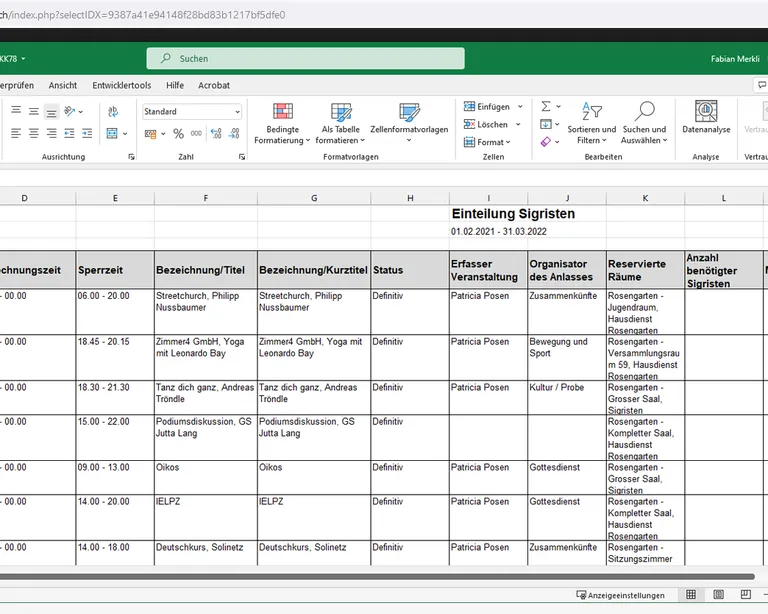Click the Clear eraser icon

coord(546,142)
